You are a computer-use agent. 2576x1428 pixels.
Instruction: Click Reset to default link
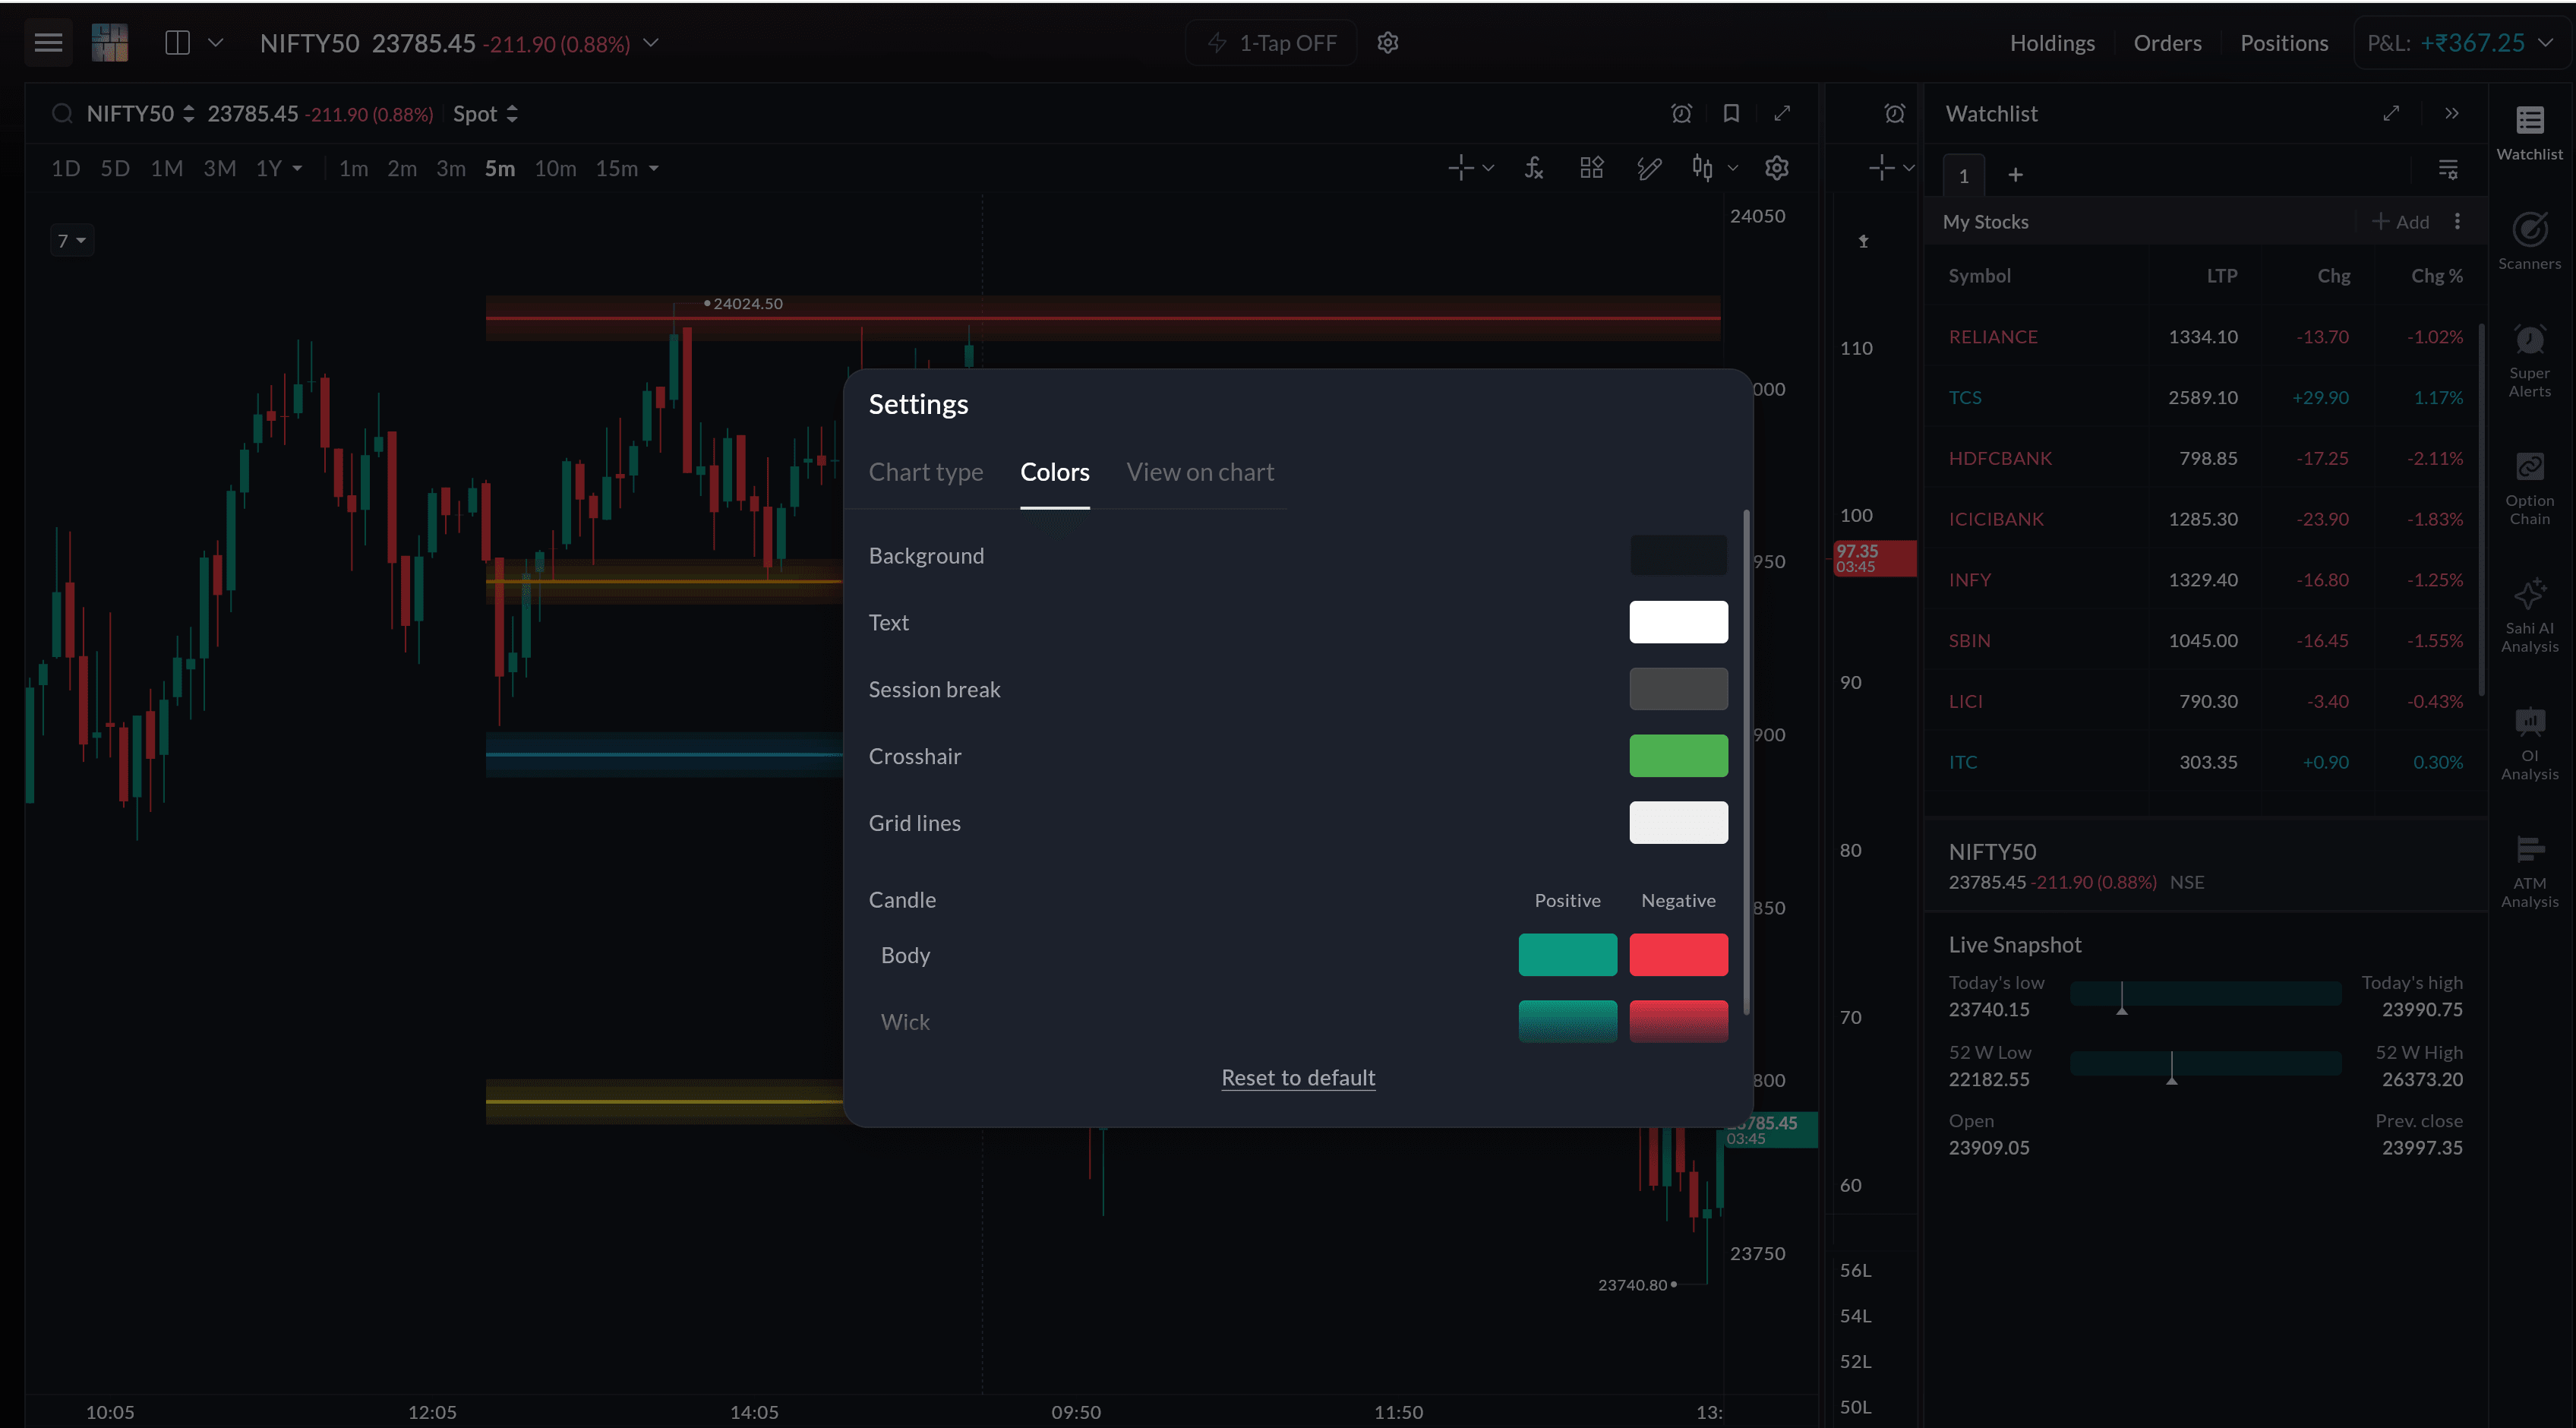tap(1298, 1077)
